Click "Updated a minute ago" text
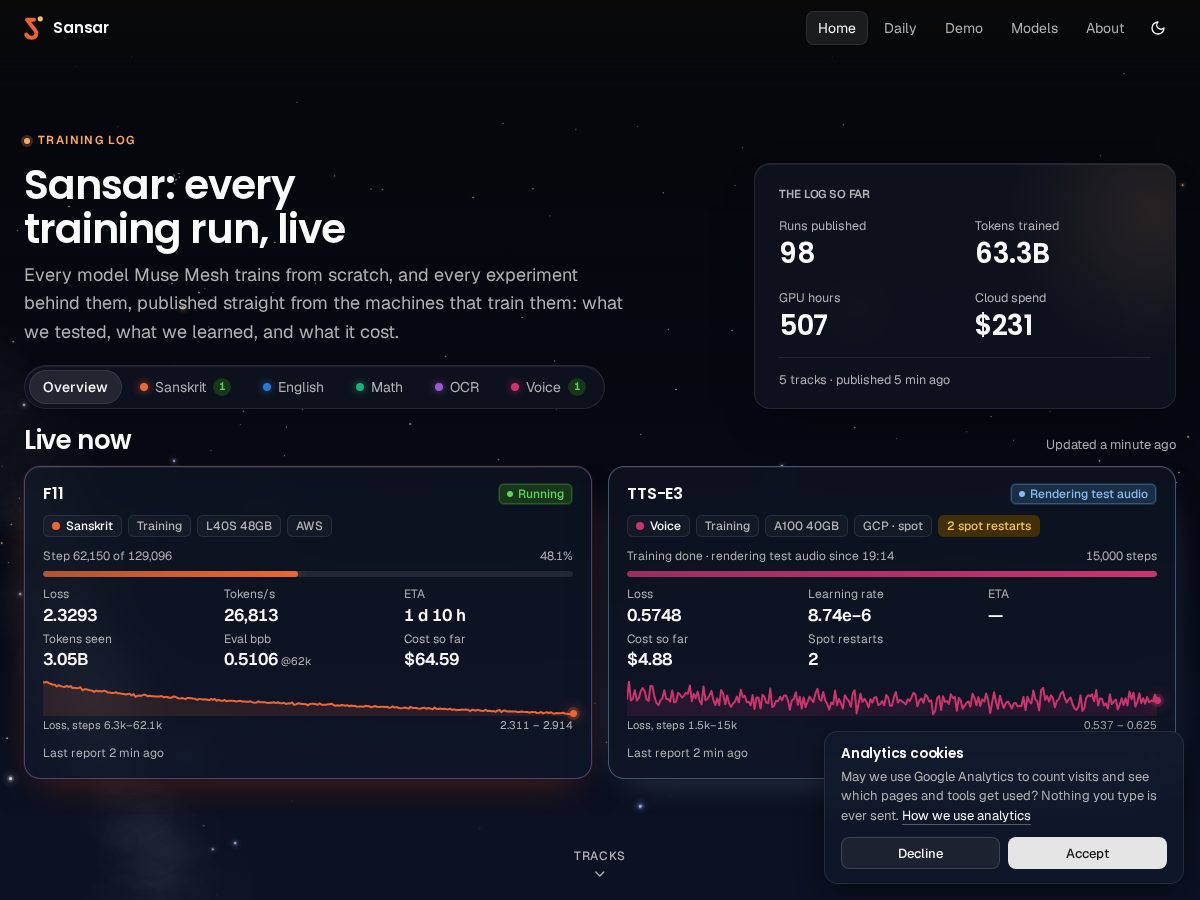Screen dimensions: 1200x900 (1111, 444)
